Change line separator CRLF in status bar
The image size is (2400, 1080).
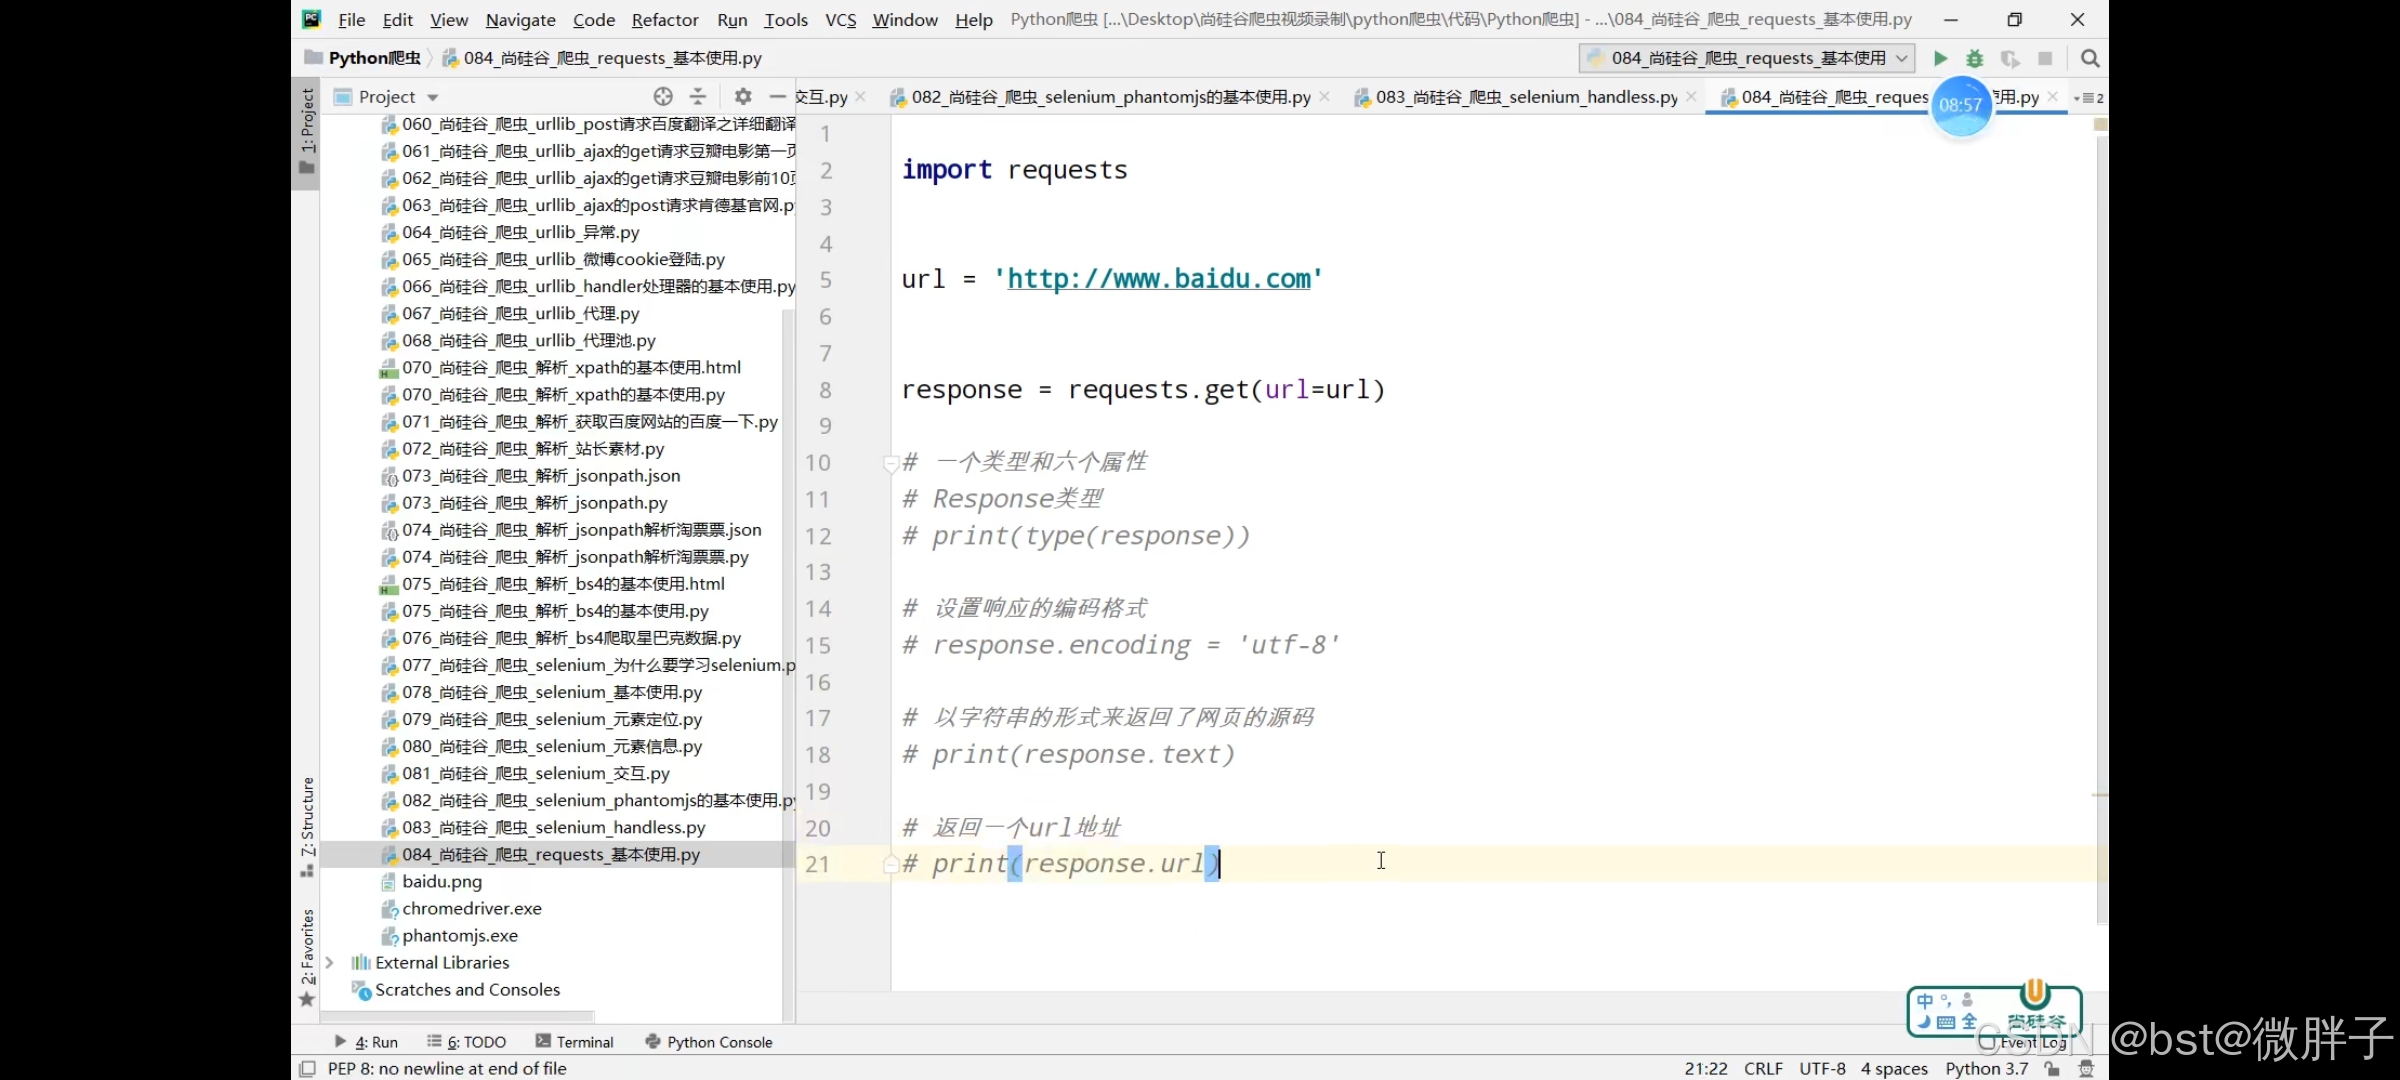[x=1763, y=1068]
